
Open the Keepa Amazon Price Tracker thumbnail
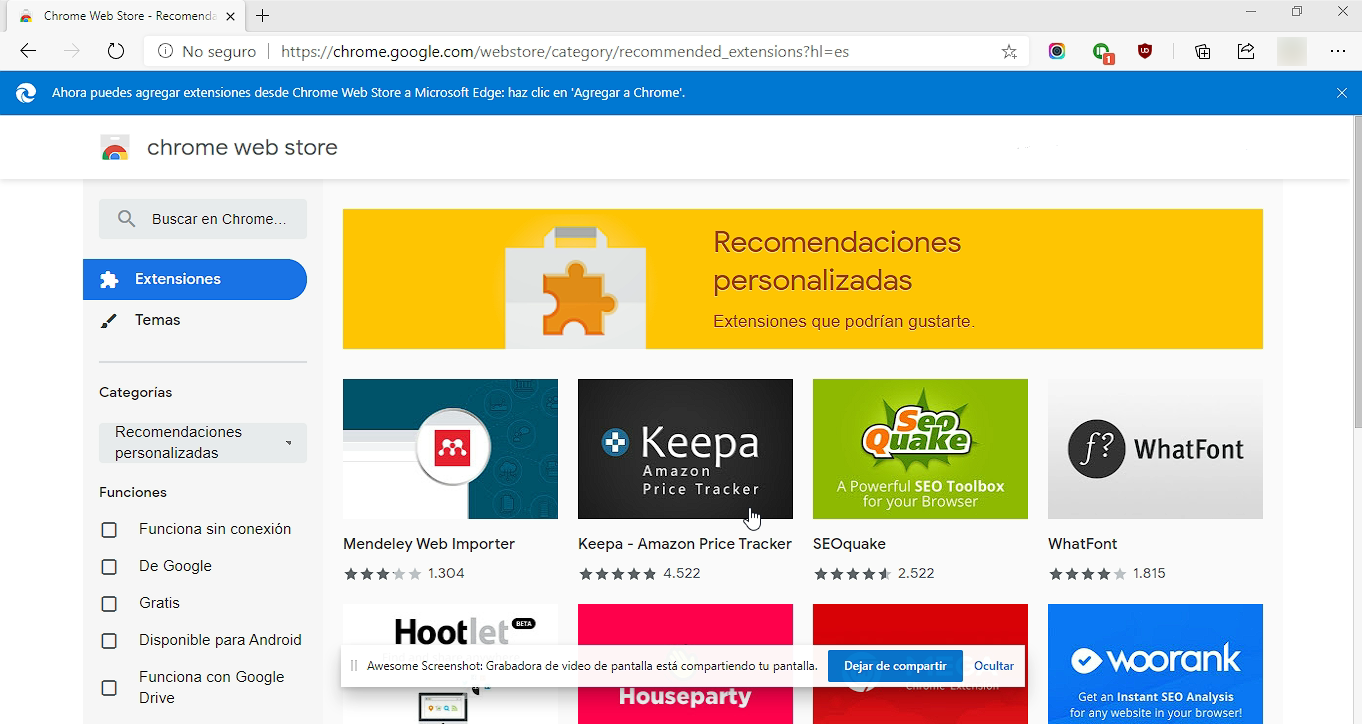[x=685, y=449]
